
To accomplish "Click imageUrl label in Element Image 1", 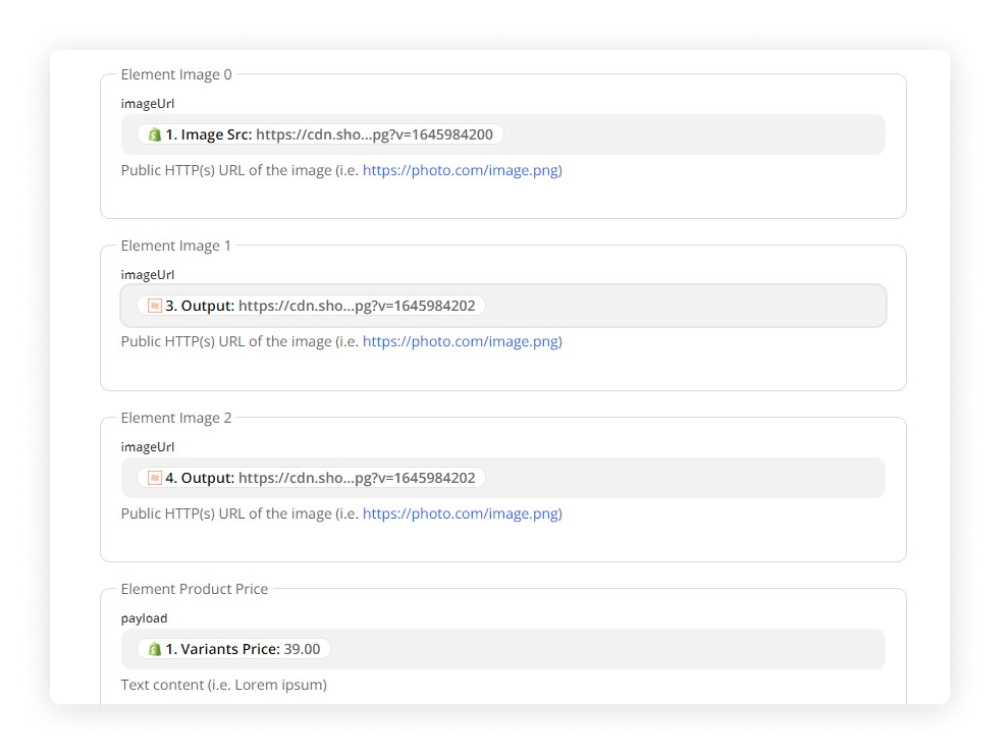I will tap(147, 274).
